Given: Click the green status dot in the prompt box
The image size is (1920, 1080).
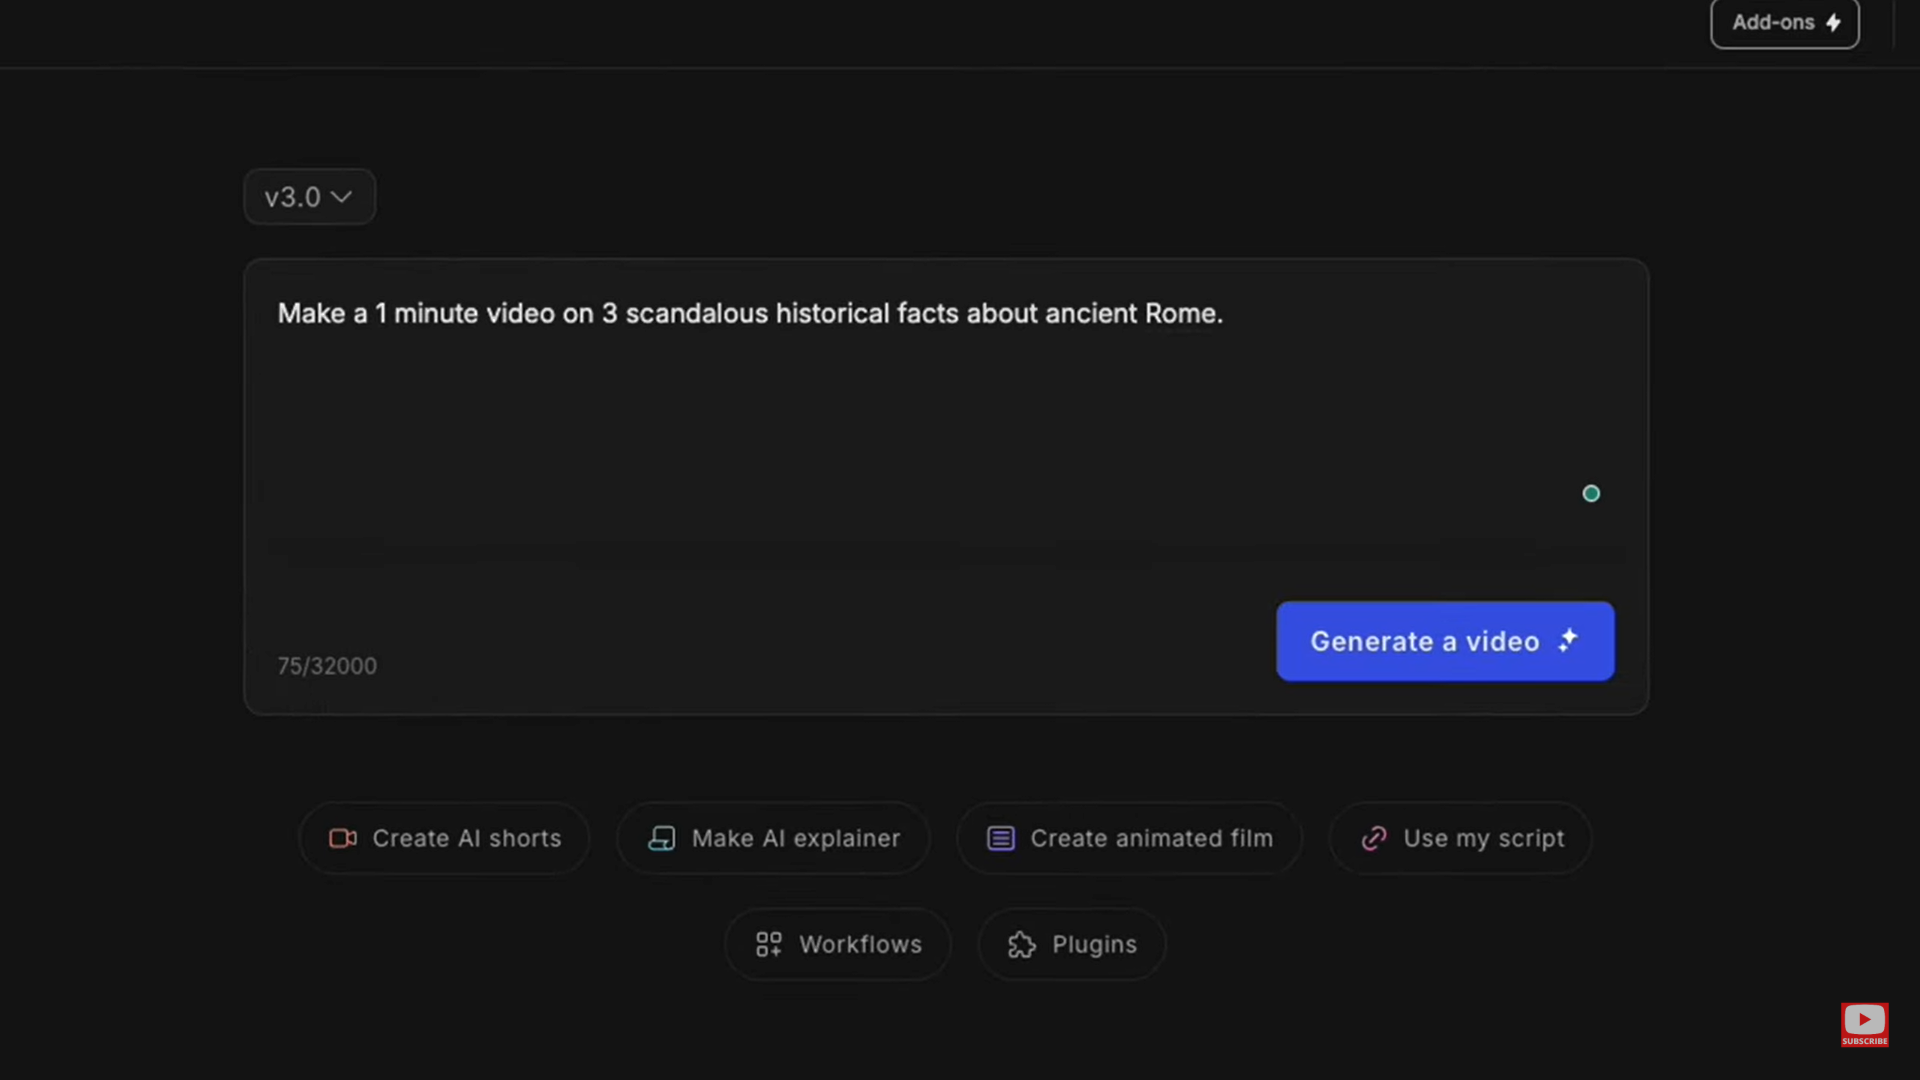Looking at the screenshot, I should click(1591, 493).
